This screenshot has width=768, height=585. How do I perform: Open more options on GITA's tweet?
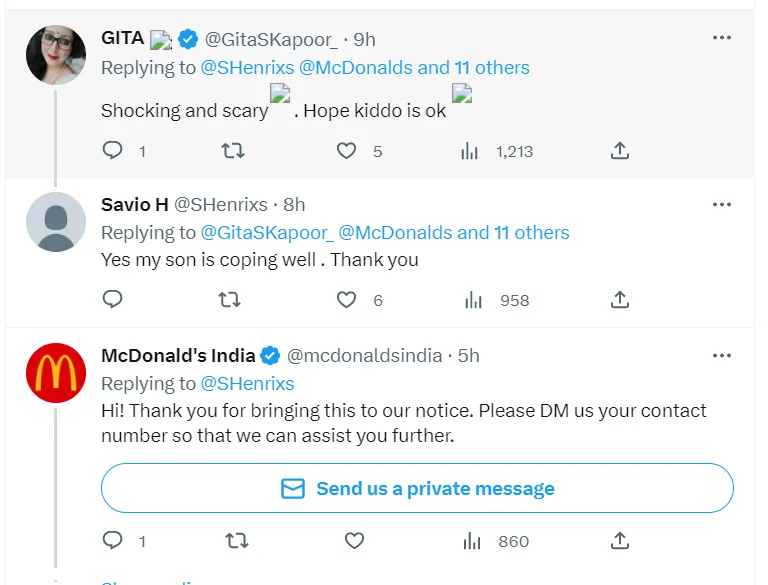point(721,38)
